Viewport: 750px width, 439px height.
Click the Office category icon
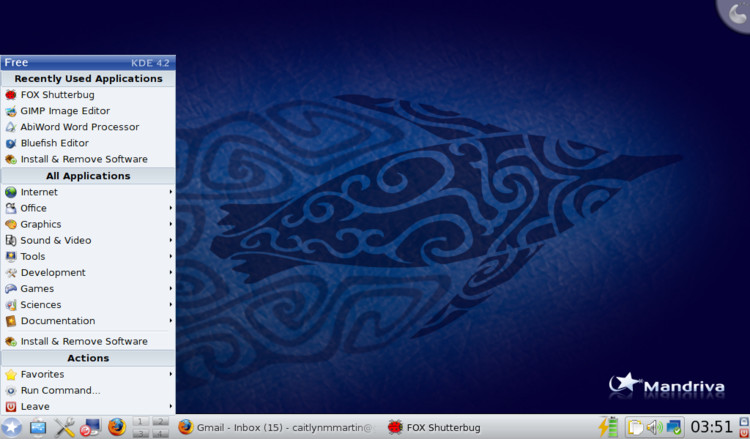pyautogui.click(x=11, y=208)
